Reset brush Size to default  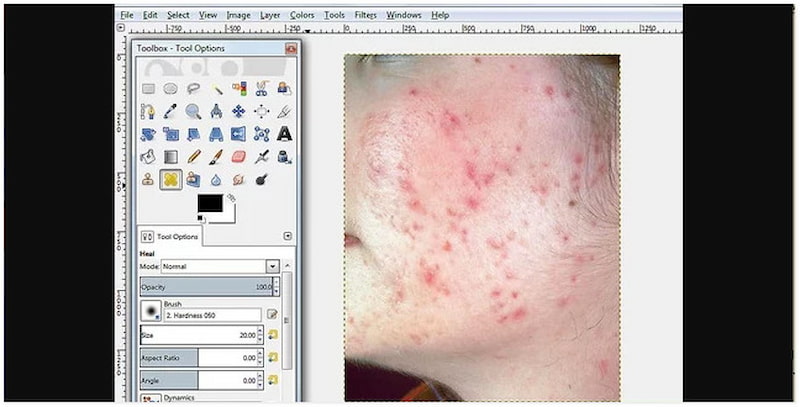272,334
